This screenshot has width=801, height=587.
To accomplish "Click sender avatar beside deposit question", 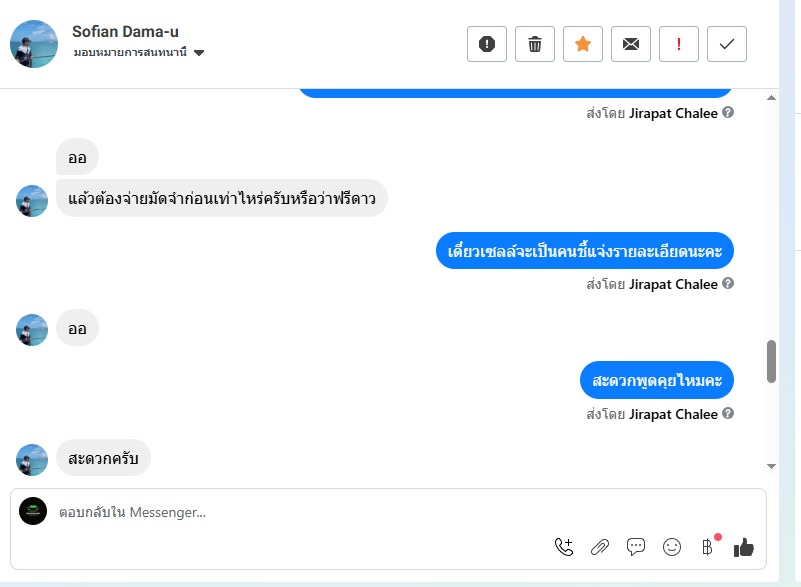I will coord(32,201).
